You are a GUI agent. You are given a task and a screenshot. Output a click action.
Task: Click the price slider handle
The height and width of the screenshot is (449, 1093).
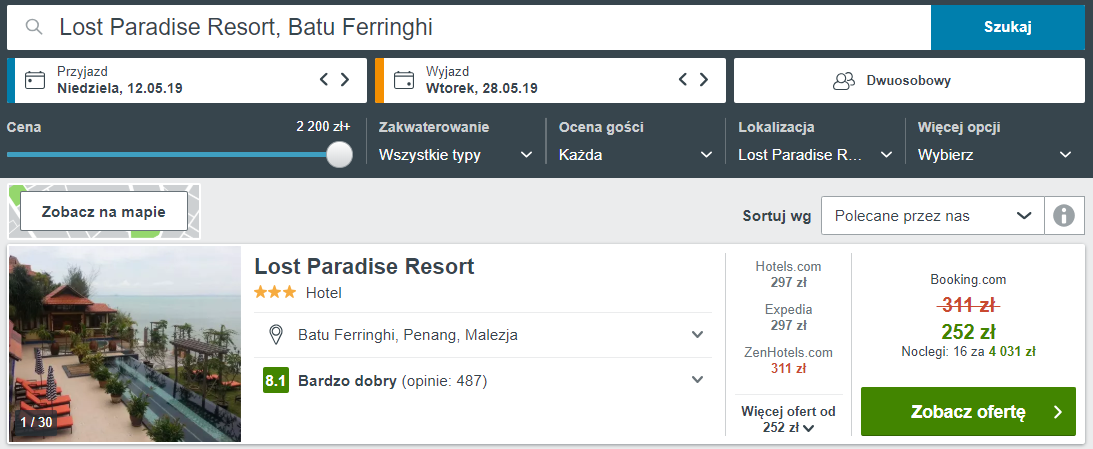click(339, 154)
